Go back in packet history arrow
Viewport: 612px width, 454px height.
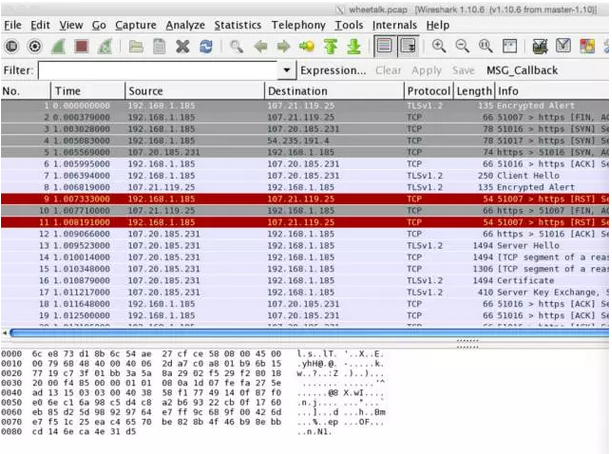(260, 46)
